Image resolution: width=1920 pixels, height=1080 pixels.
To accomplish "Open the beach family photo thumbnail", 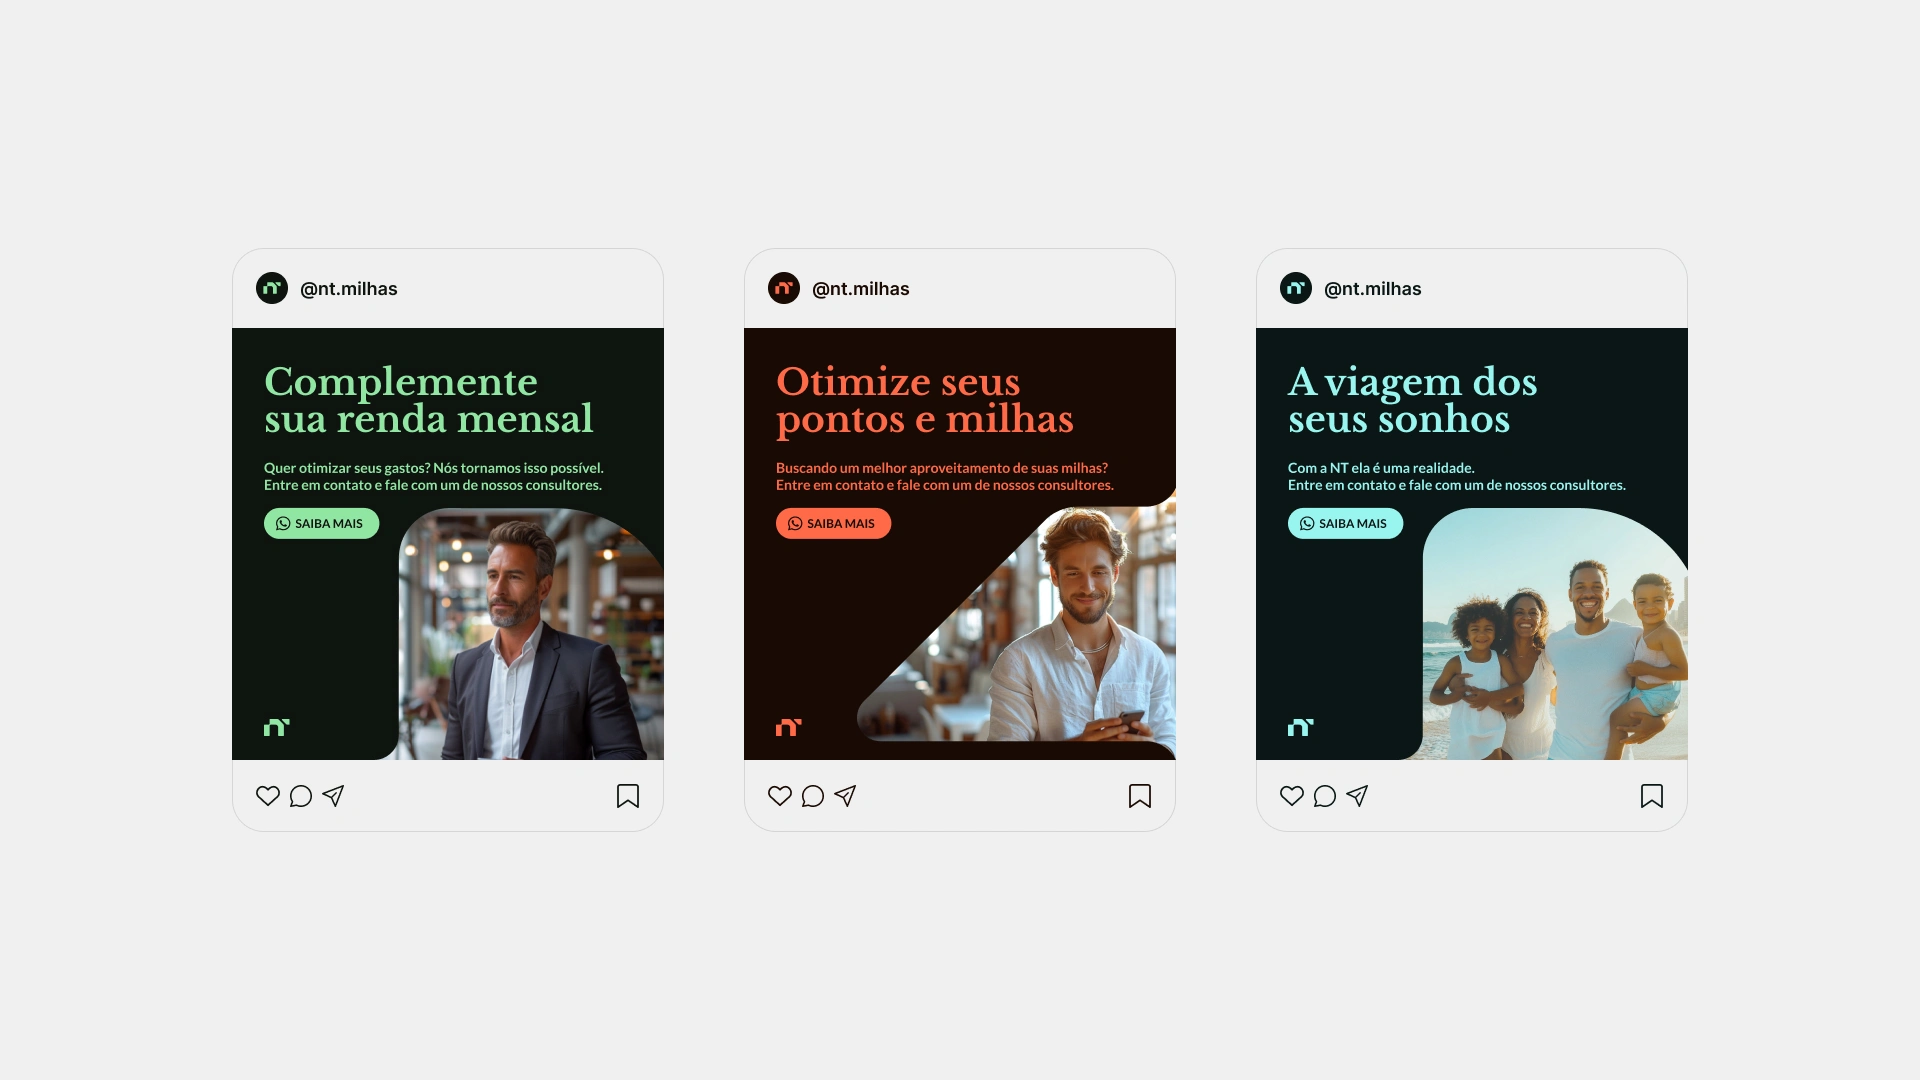I will tap(1555, 634).
